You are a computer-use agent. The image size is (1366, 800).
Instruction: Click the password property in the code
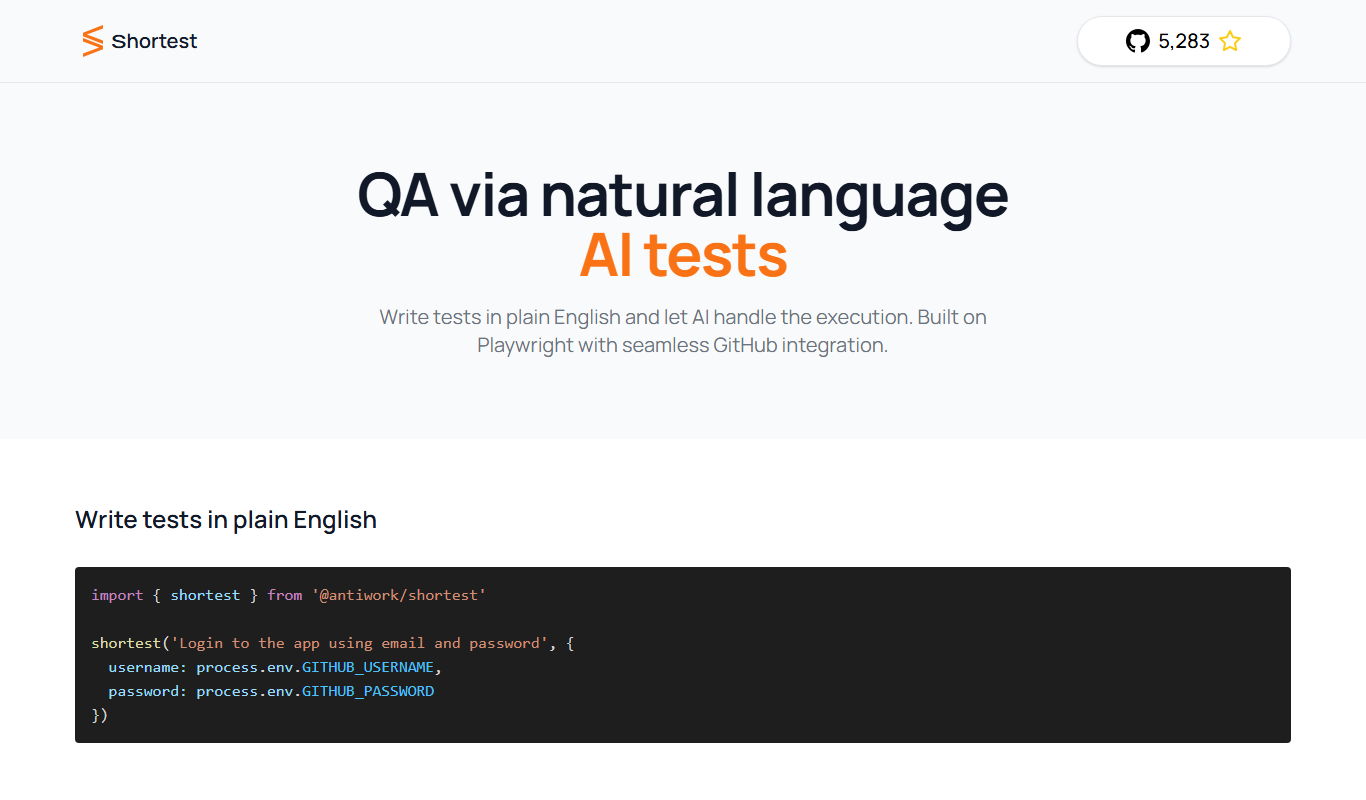(147, 691)
